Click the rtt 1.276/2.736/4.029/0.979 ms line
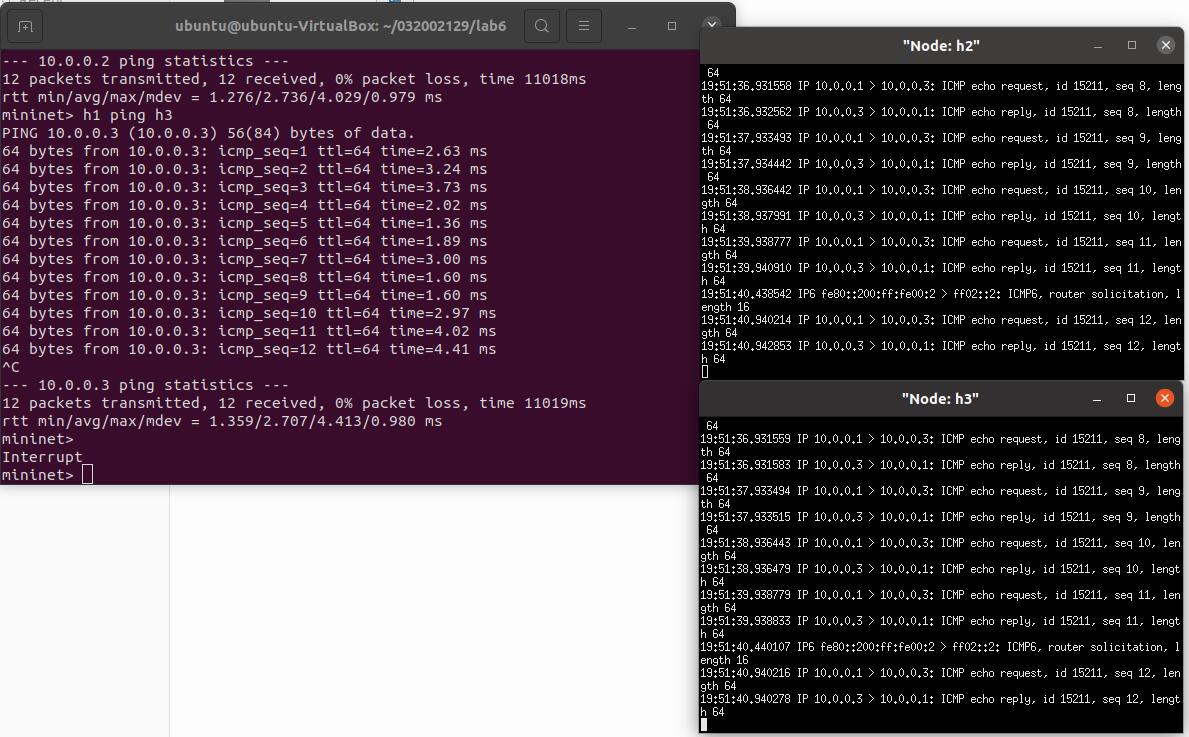This screenshot has height=737, width=1189. coord(221,97)
